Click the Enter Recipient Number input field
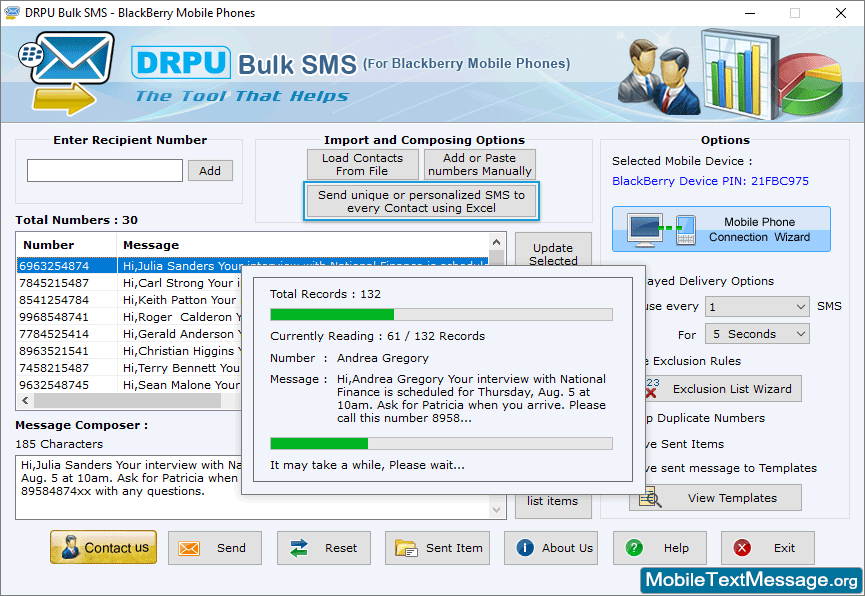Image resolution: width=865 pixels, height=596 pixels. click(x=105, y=171)
